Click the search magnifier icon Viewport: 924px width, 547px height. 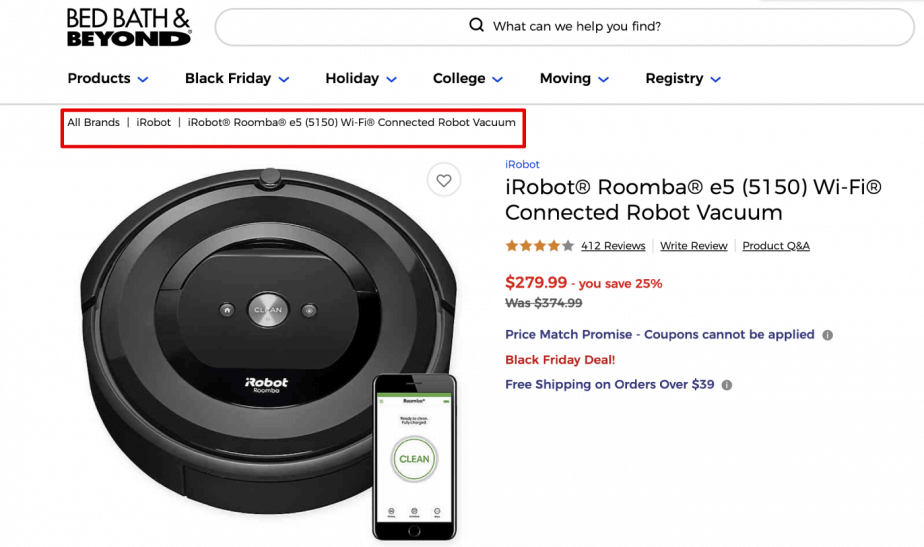[476, 25]
